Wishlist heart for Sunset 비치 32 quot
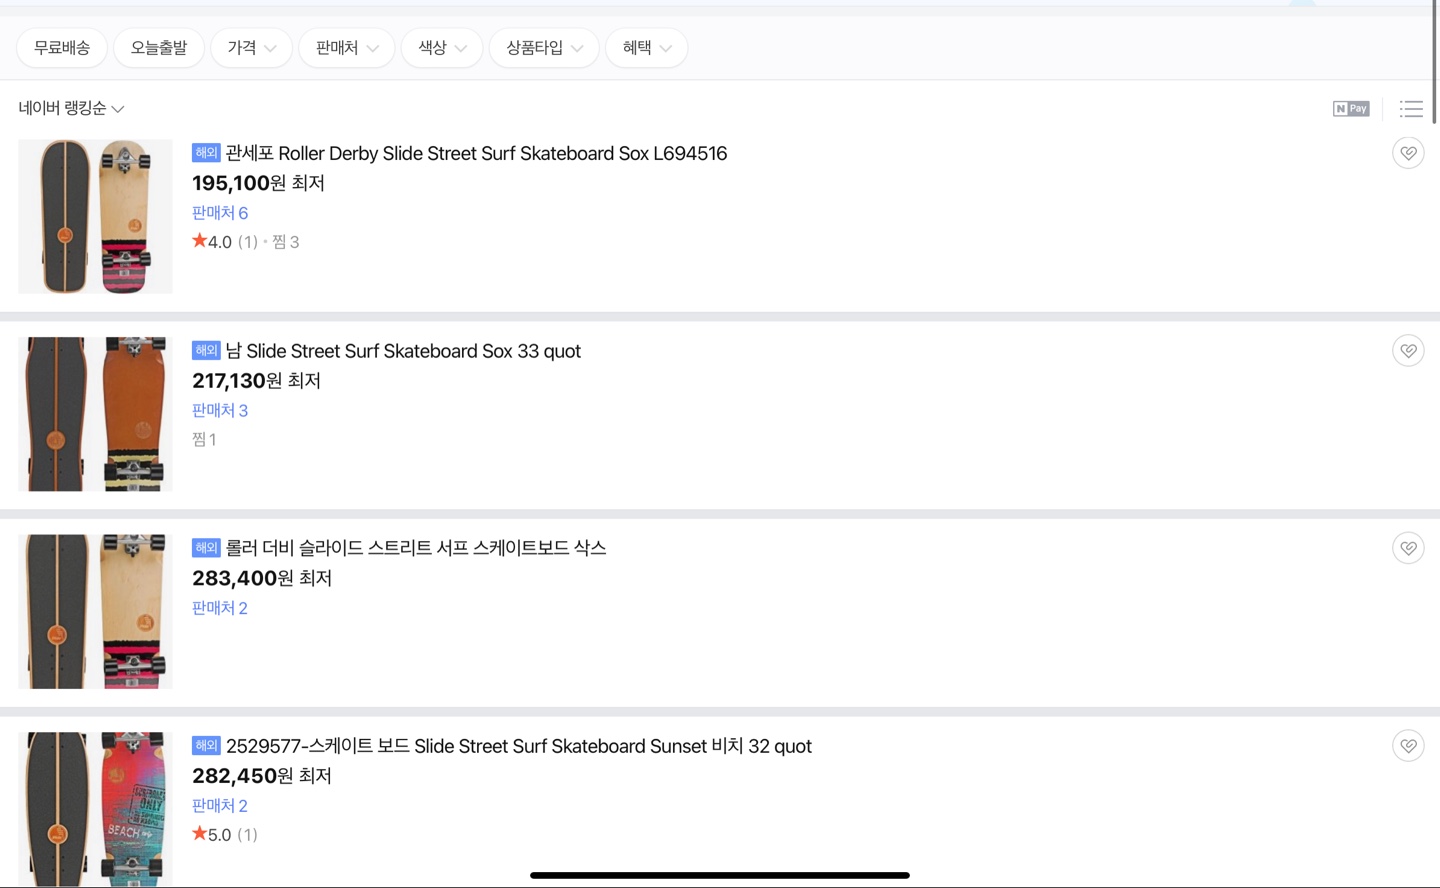1440x888 pixels. pyautogui.click(x=1408, y=746)
